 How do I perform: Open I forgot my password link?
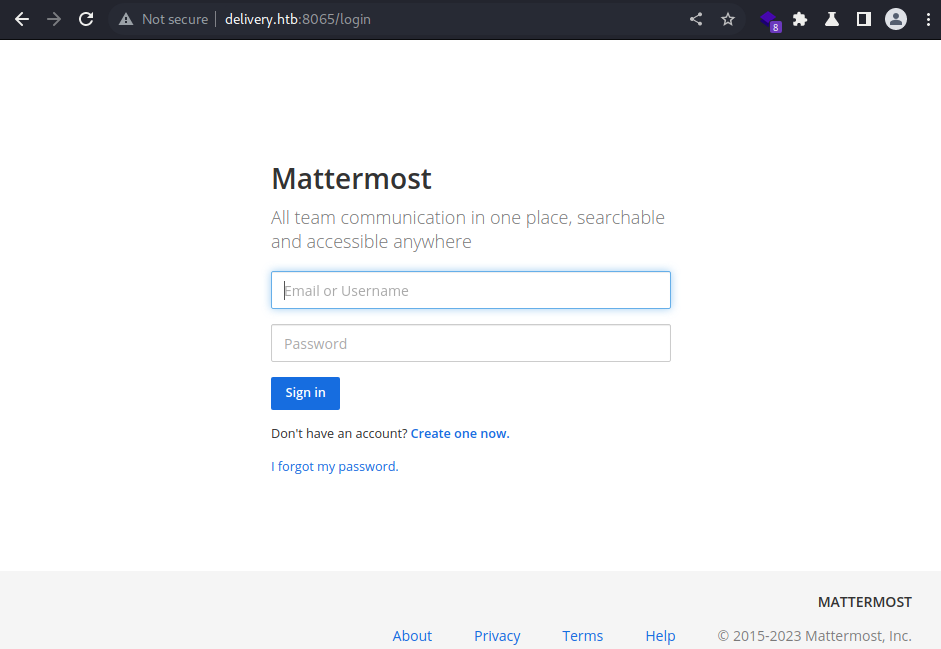point(335,466)
